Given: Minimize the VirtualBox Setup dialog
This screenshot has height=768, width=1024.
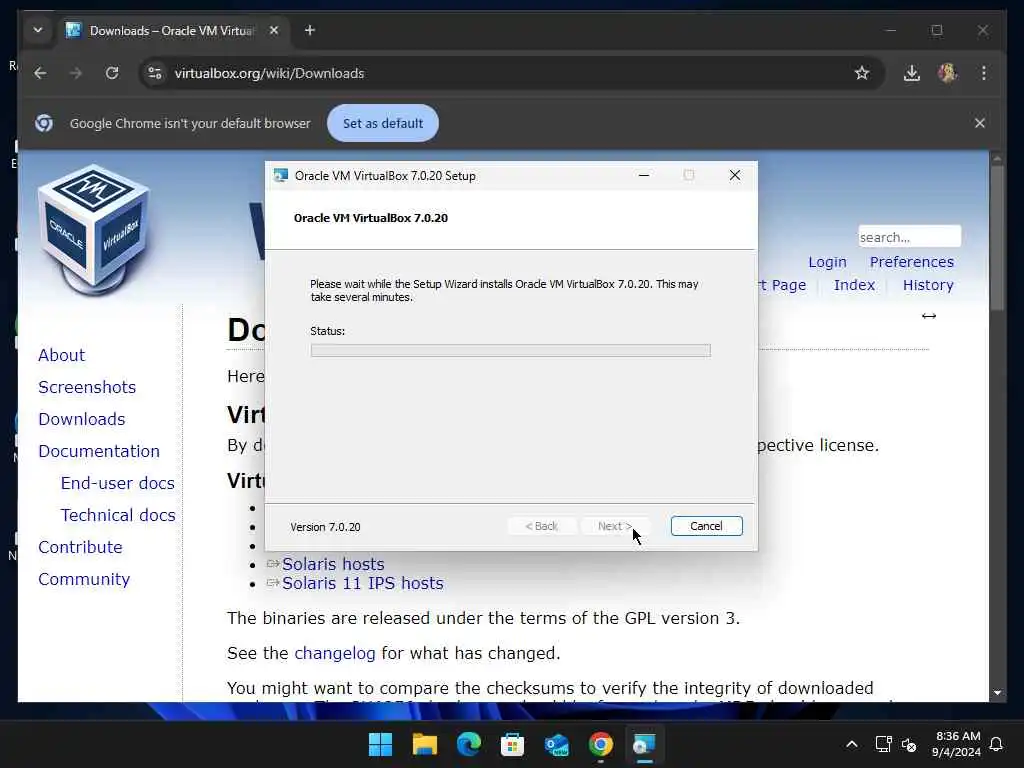Looking at the screenshot, I should coord(644,175).
